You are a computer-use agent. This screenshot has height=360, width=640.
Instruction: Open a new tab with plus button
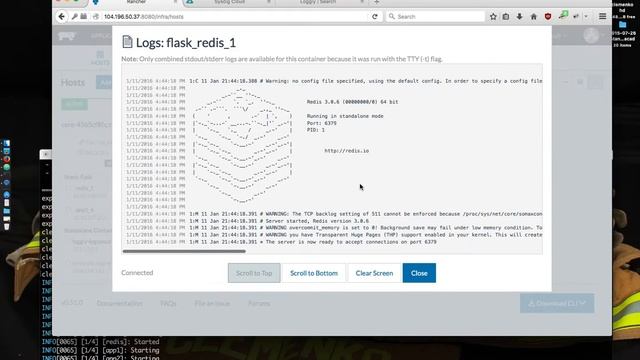(x=376, y=2)
